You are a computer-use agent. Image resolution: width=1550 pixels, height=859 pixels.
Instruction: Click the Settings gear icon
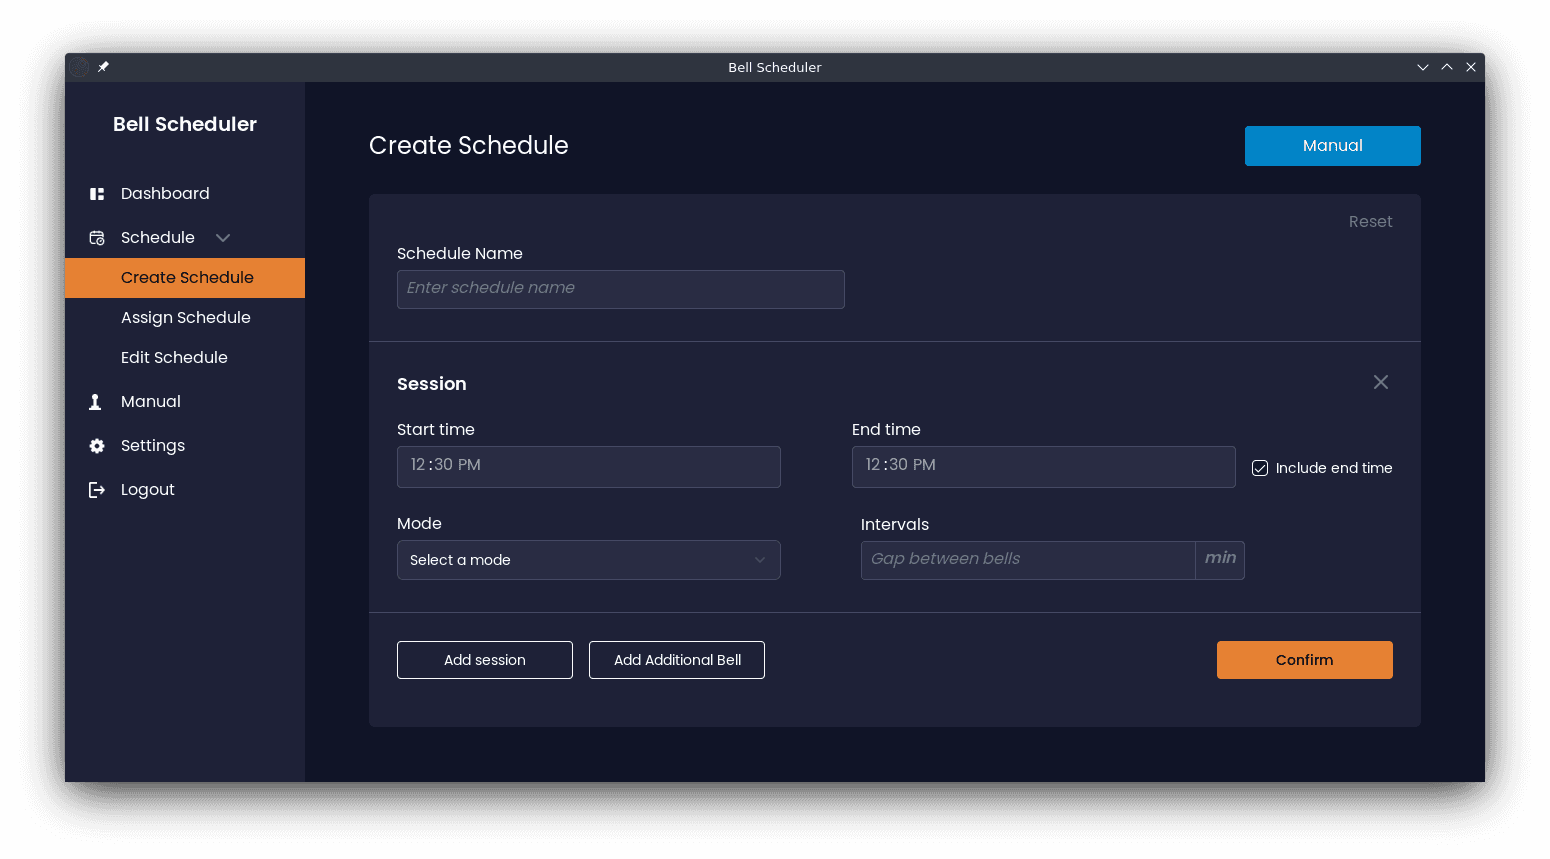tap(97, 446)
